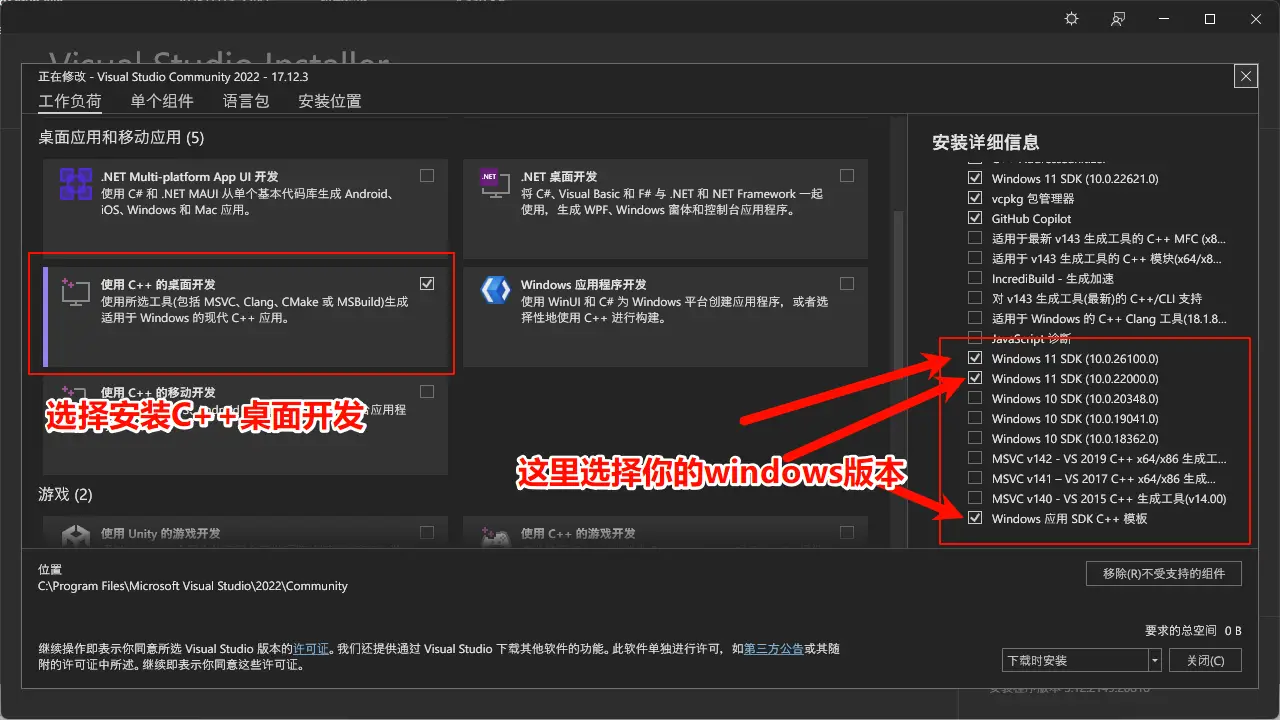Open the 许可证 license link
The height and width of the screenshot is (720, 1280).
(311, 648)
